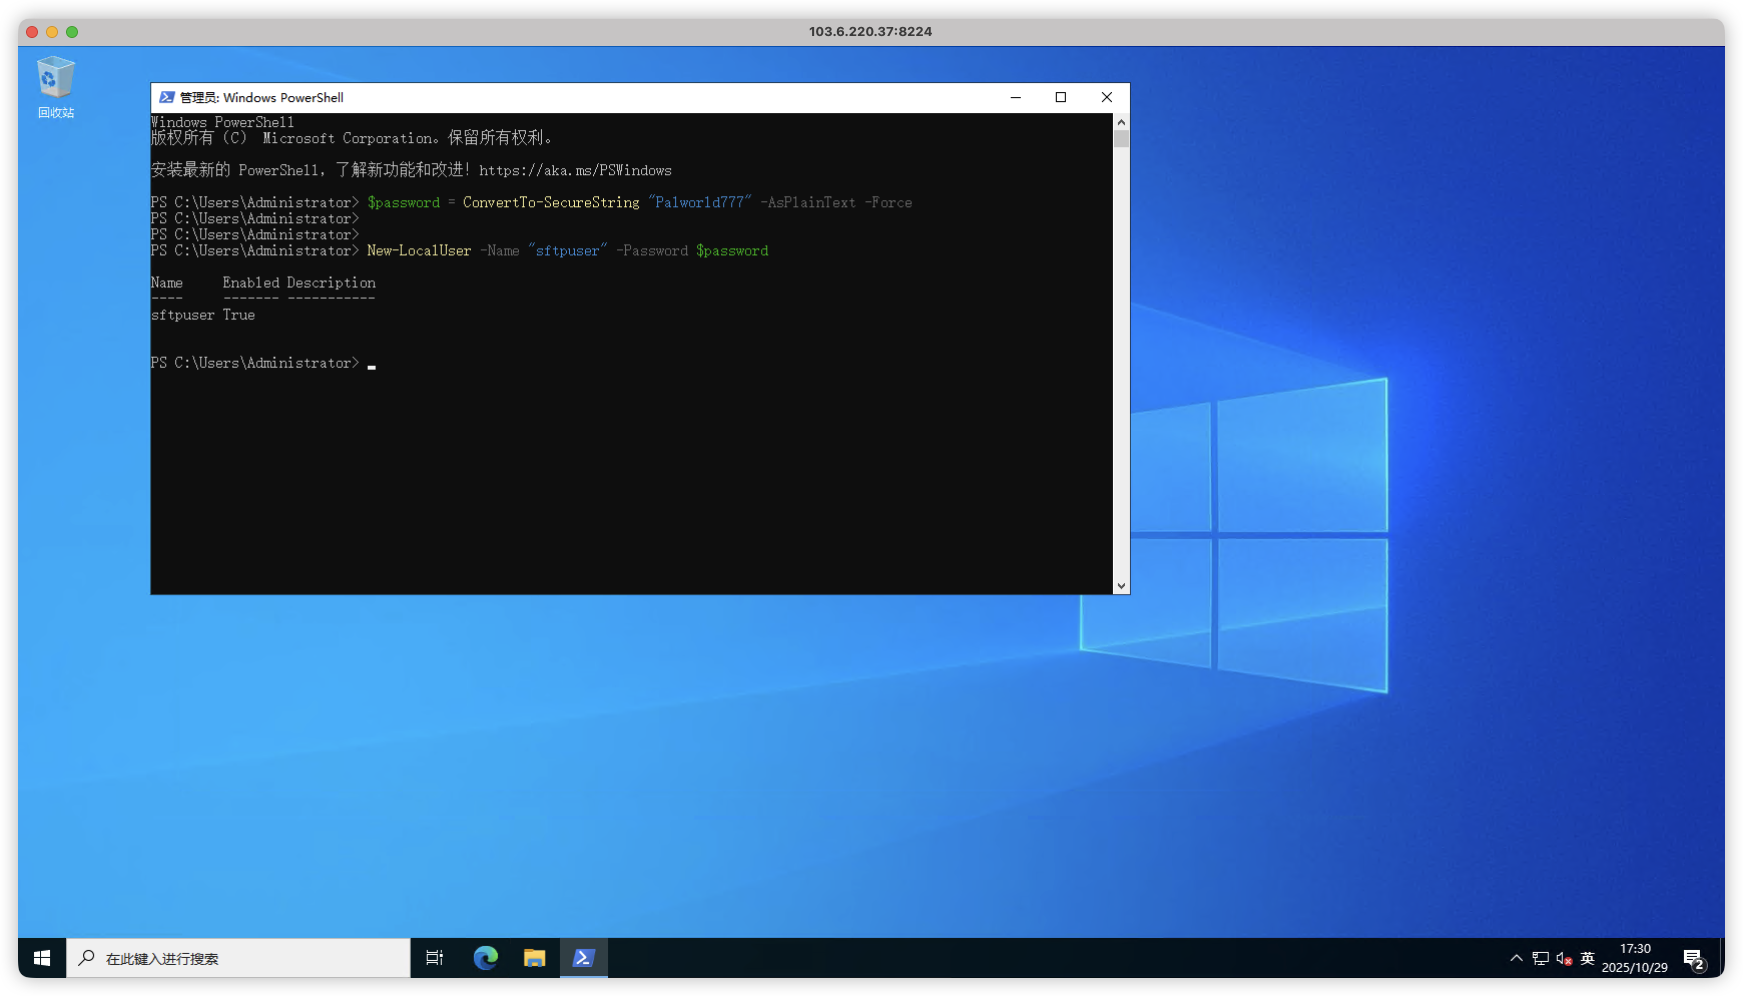The width and height of the screenshot is (1743, 996).
Task: Open the network status tray icon
Action: (x=1540, y=958)
